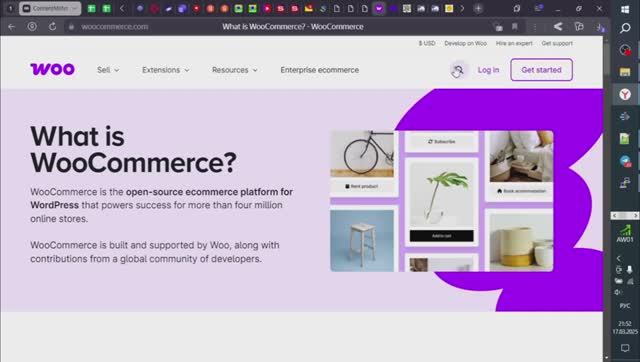Open a new tab with plus icon
The width and height of the screenshot is (640, 362).
478,8
